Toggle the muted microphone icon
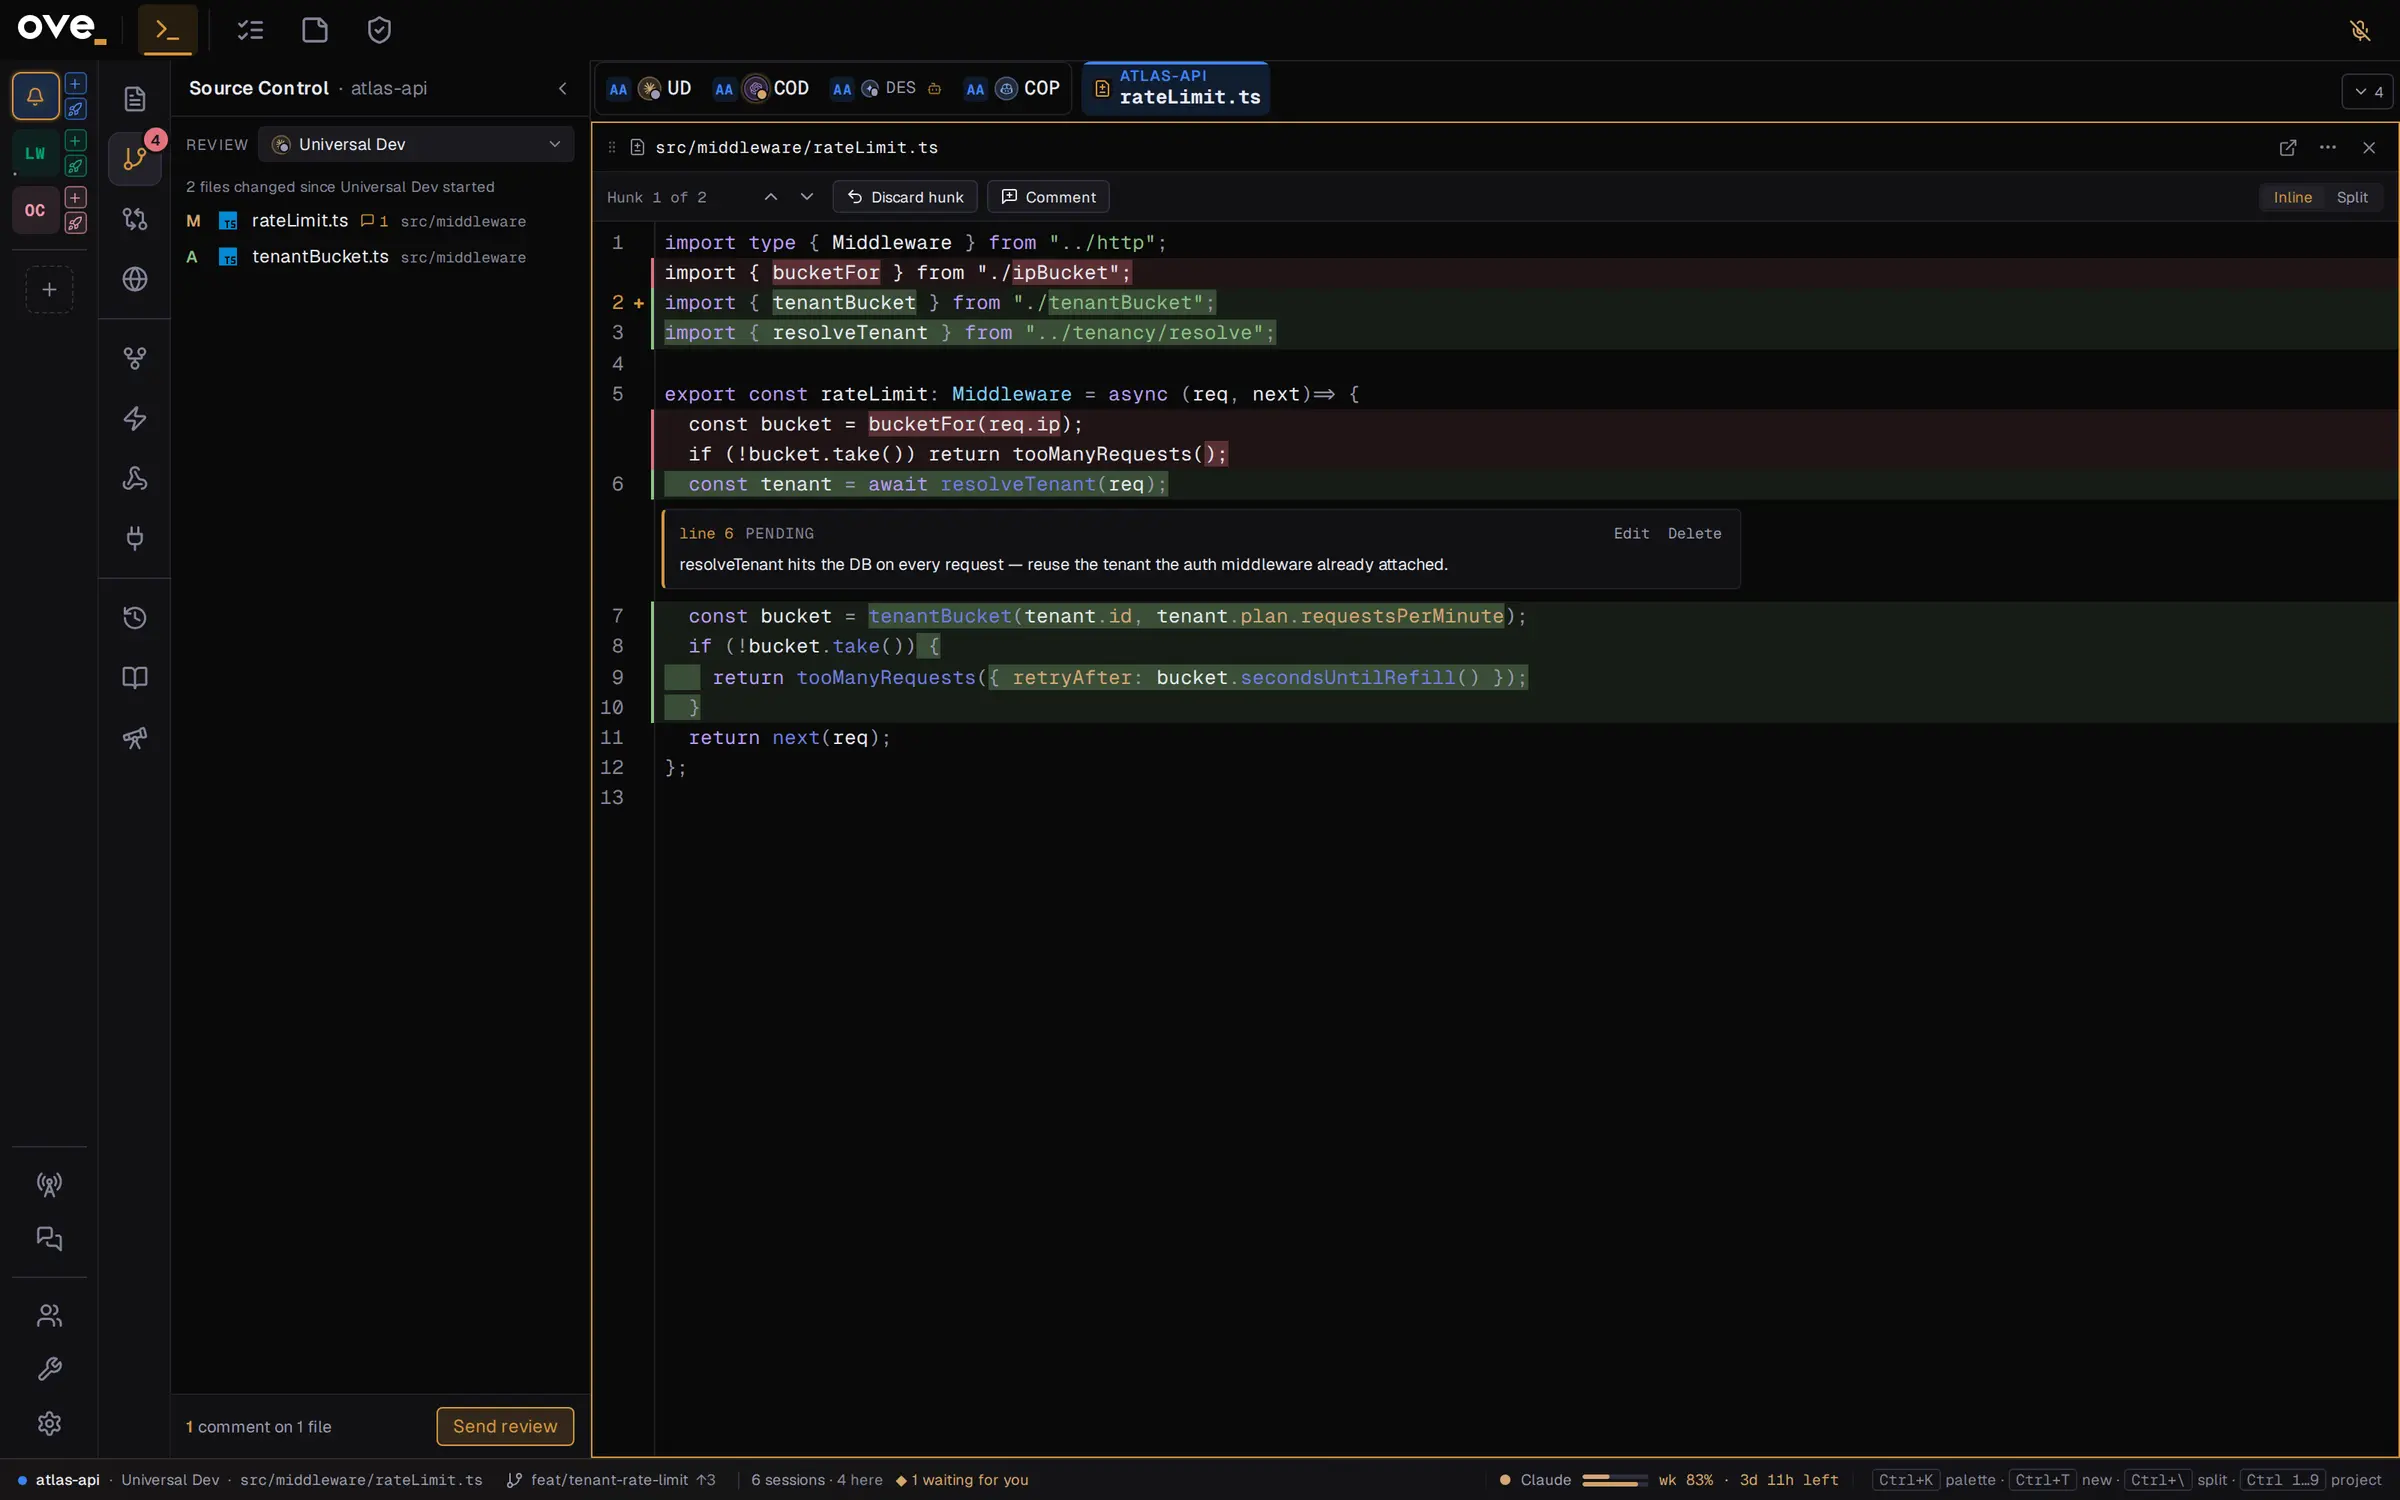The image size is (2400, 1500). click(2361, 30)
